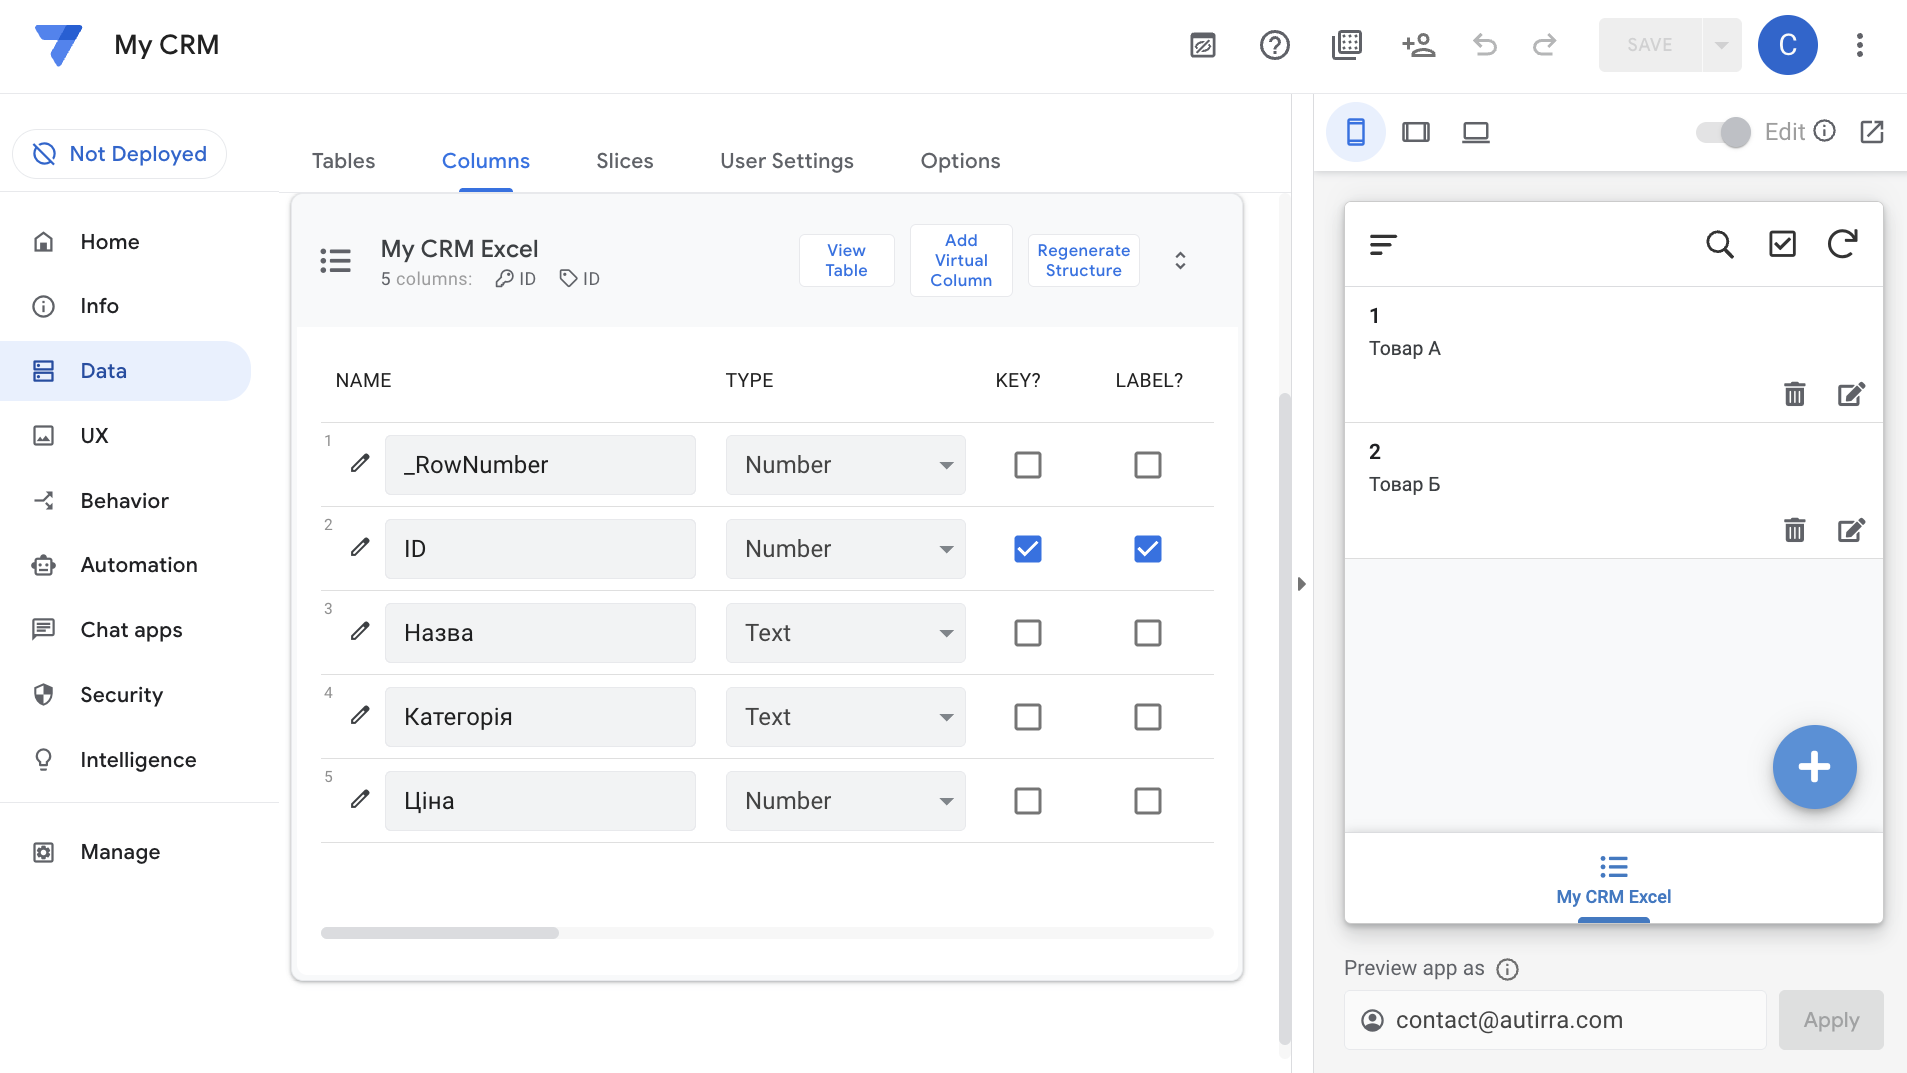This screenshot has height=1073, width=1907.
Task: Toggle the Edit switch in preview panel
Action: coord(1723,132)
